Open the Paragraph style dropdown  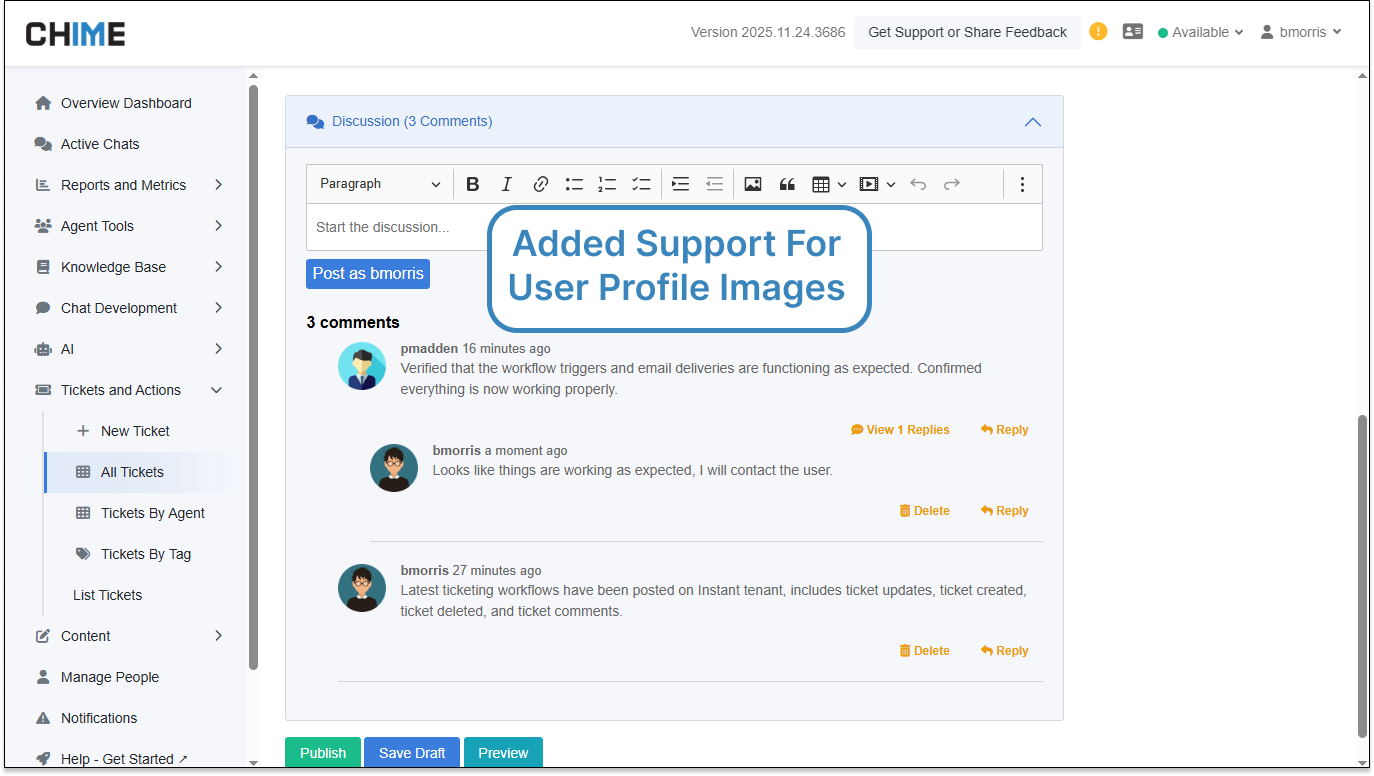pyautogui.click(x=379, y=184)
